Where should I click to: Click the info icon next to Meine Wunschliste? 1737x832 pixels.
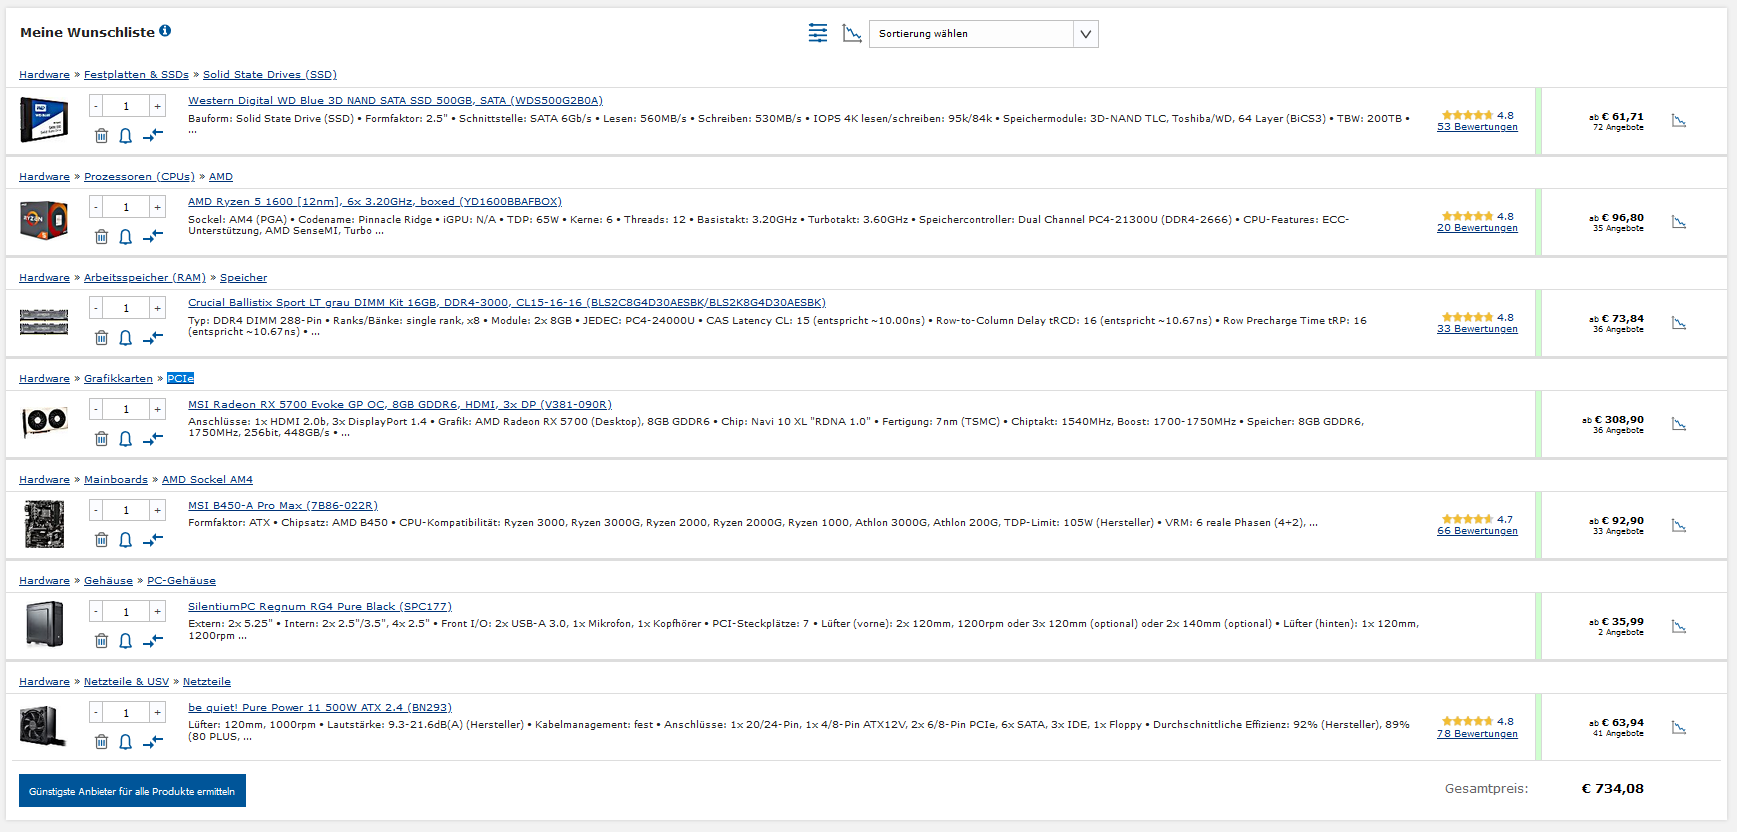tap(165, 31)
